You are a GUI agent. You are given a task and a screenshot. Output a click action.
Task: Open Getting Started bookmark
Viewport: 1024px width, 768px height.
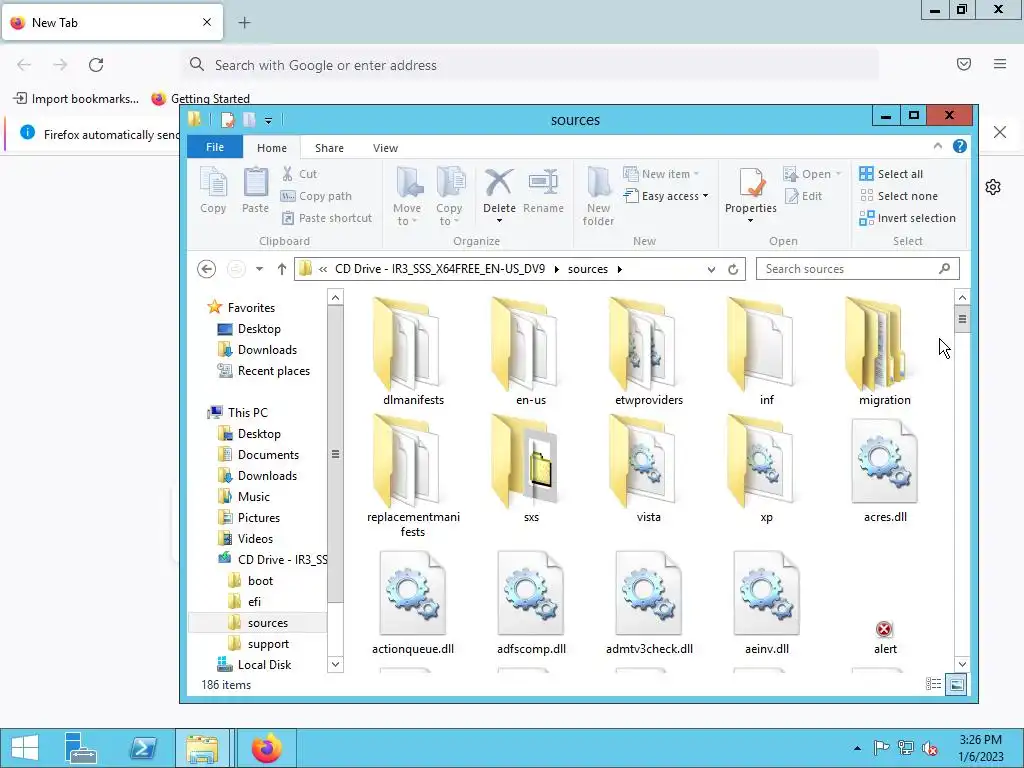point(200,99)
